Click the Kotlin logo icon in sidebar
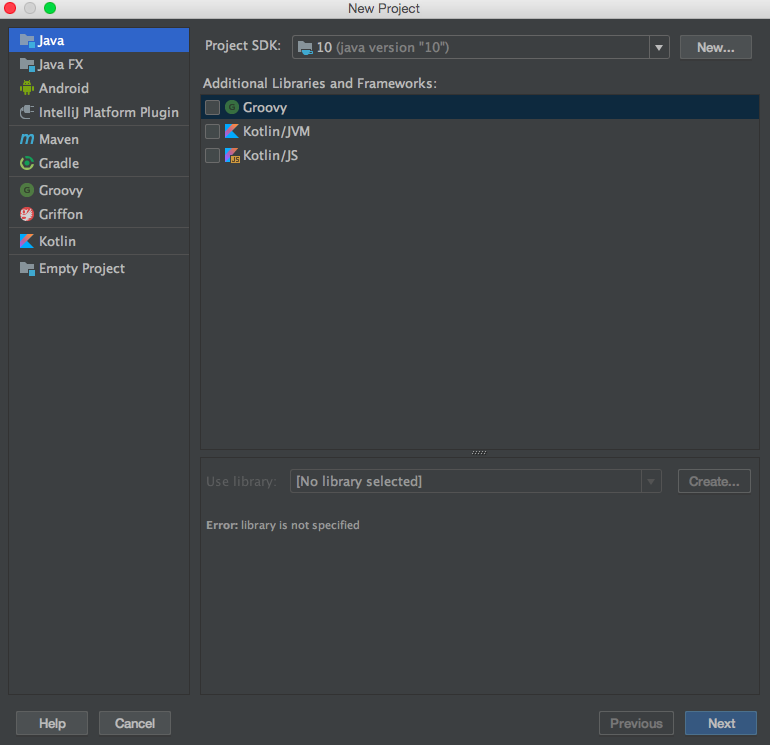 tap(27, 241)
